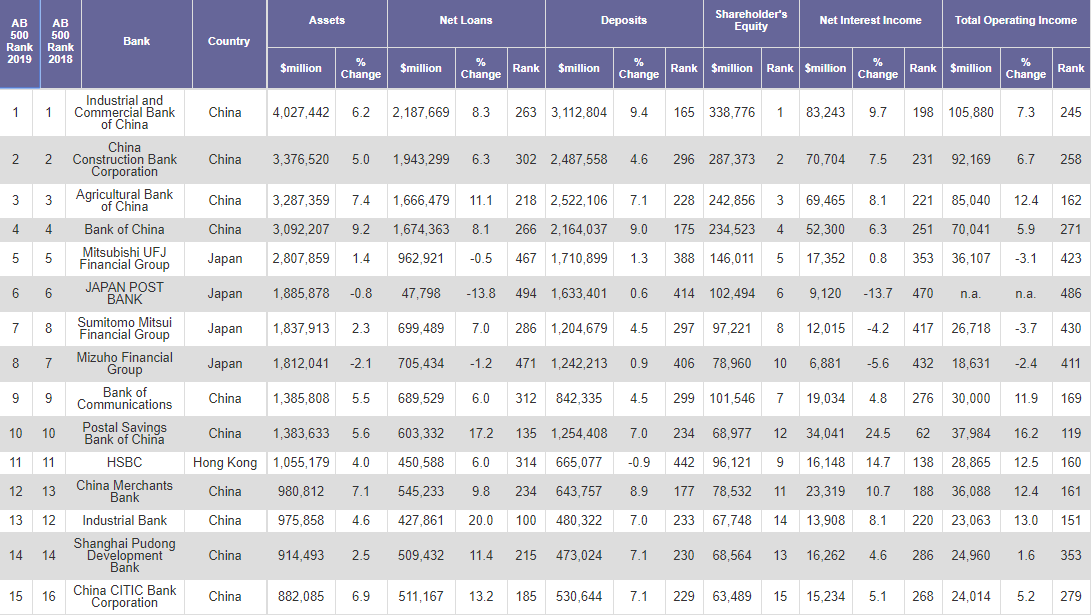
Task: Click the "Industrial Bank" name in row 13
Action: click(x=125, y=520)
